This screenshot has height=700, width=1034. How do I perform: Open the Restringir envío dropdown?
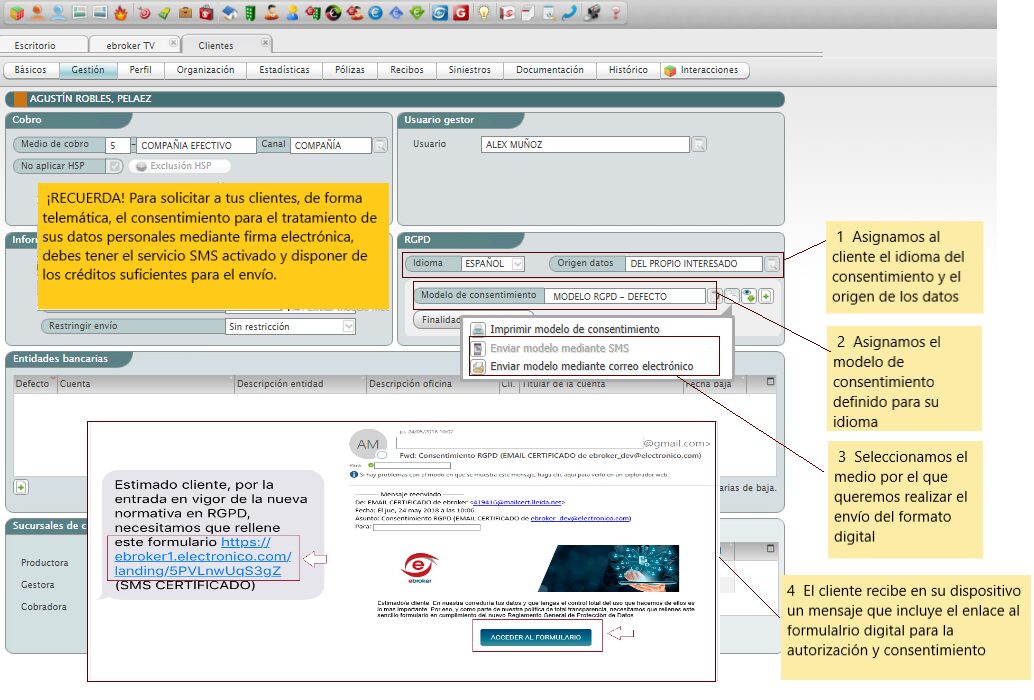point(348,326)
